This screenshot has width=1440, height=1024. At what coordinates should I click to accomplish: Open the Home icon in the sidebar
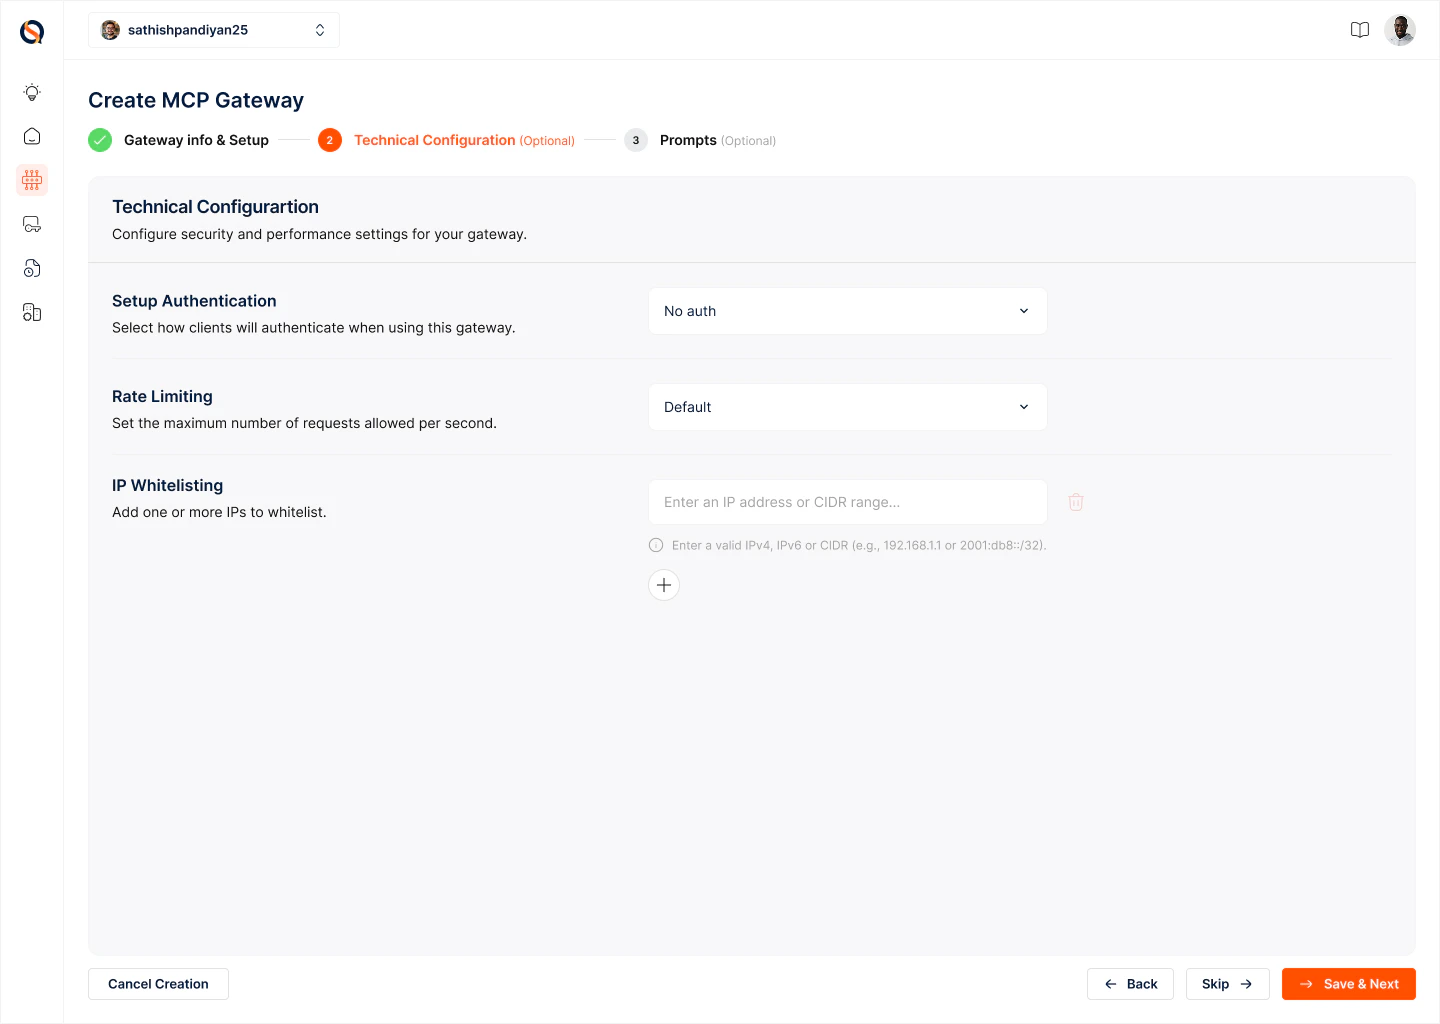tap(31, 135)
